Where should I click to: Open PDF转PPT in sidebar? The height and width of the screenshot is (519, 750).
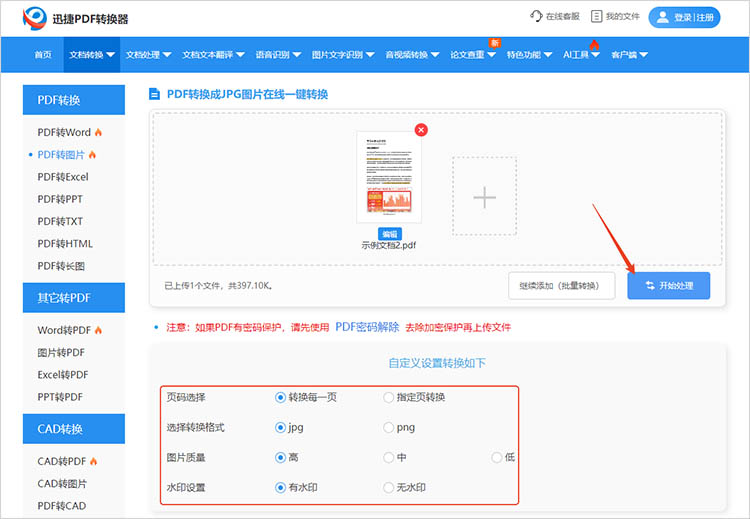tap(60, 199)
